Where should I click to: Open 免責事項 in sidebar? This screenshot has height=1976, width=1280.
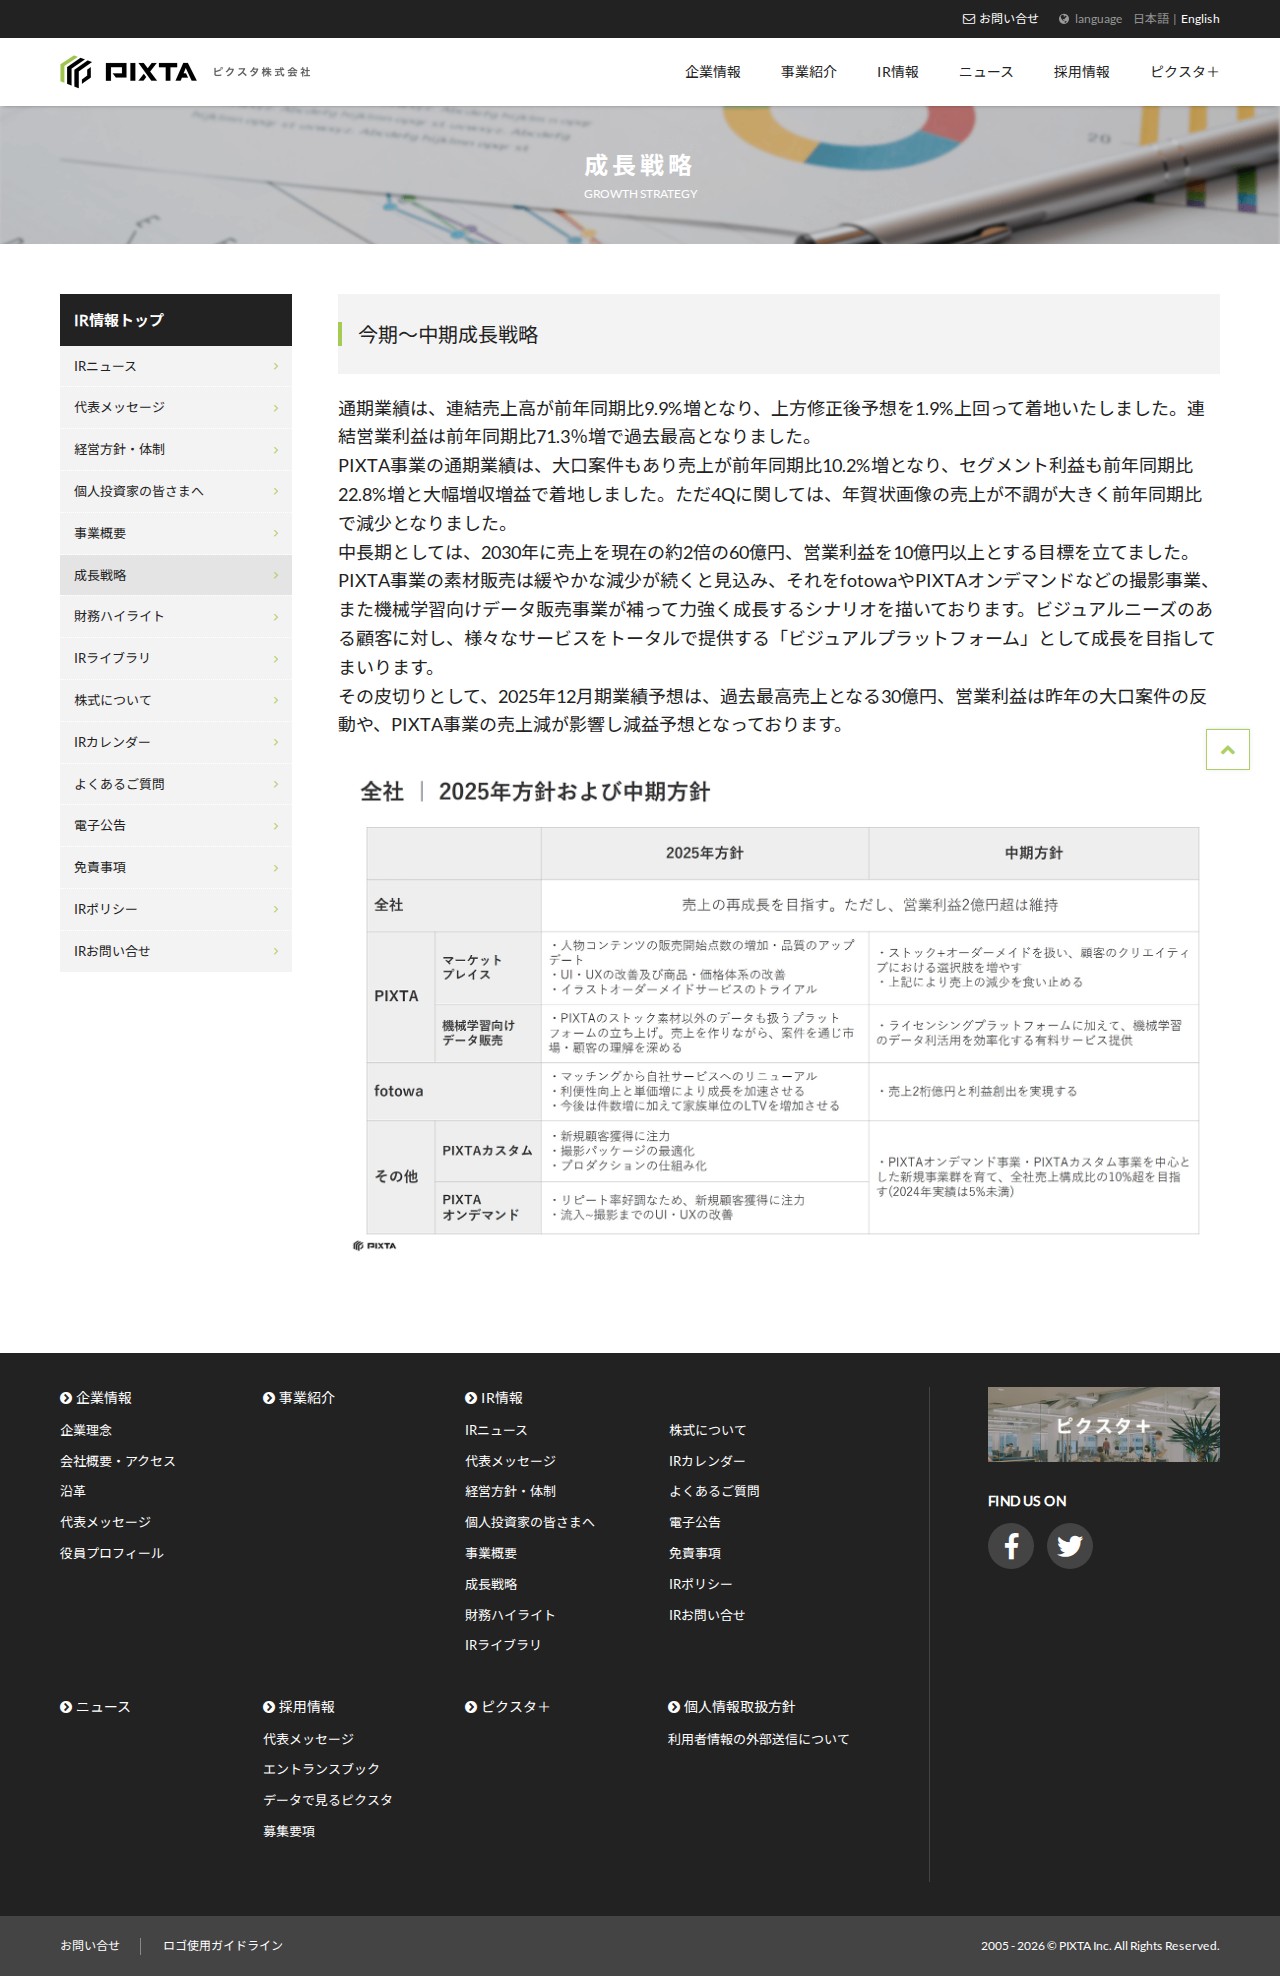176,868
